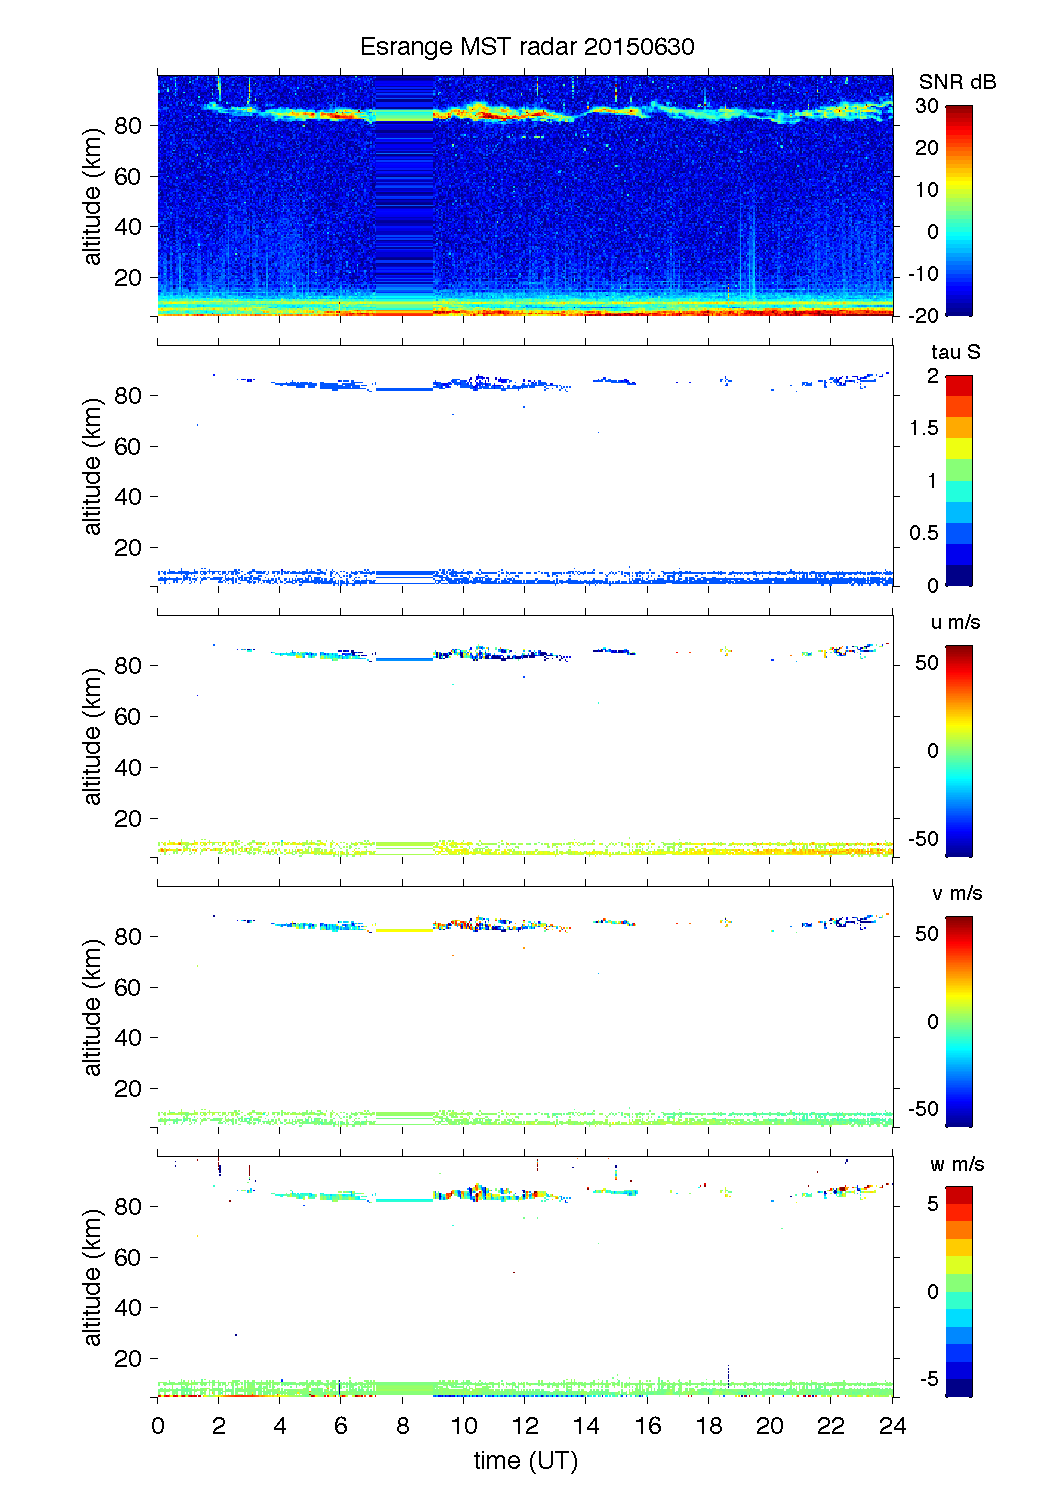
Task: Click the altitude (km) label of the SNR panel
Action: tap(93, 197)
